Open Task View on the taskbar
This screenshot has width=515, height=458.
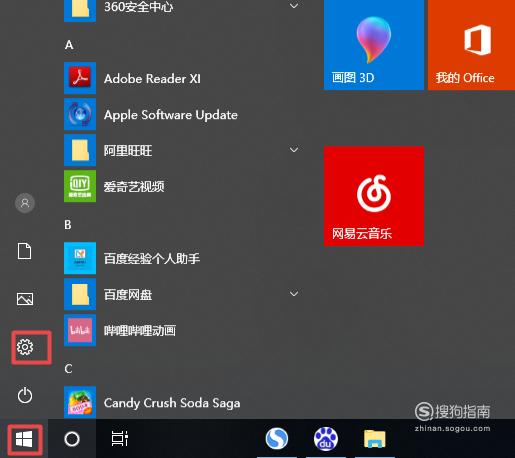(120, 439)
